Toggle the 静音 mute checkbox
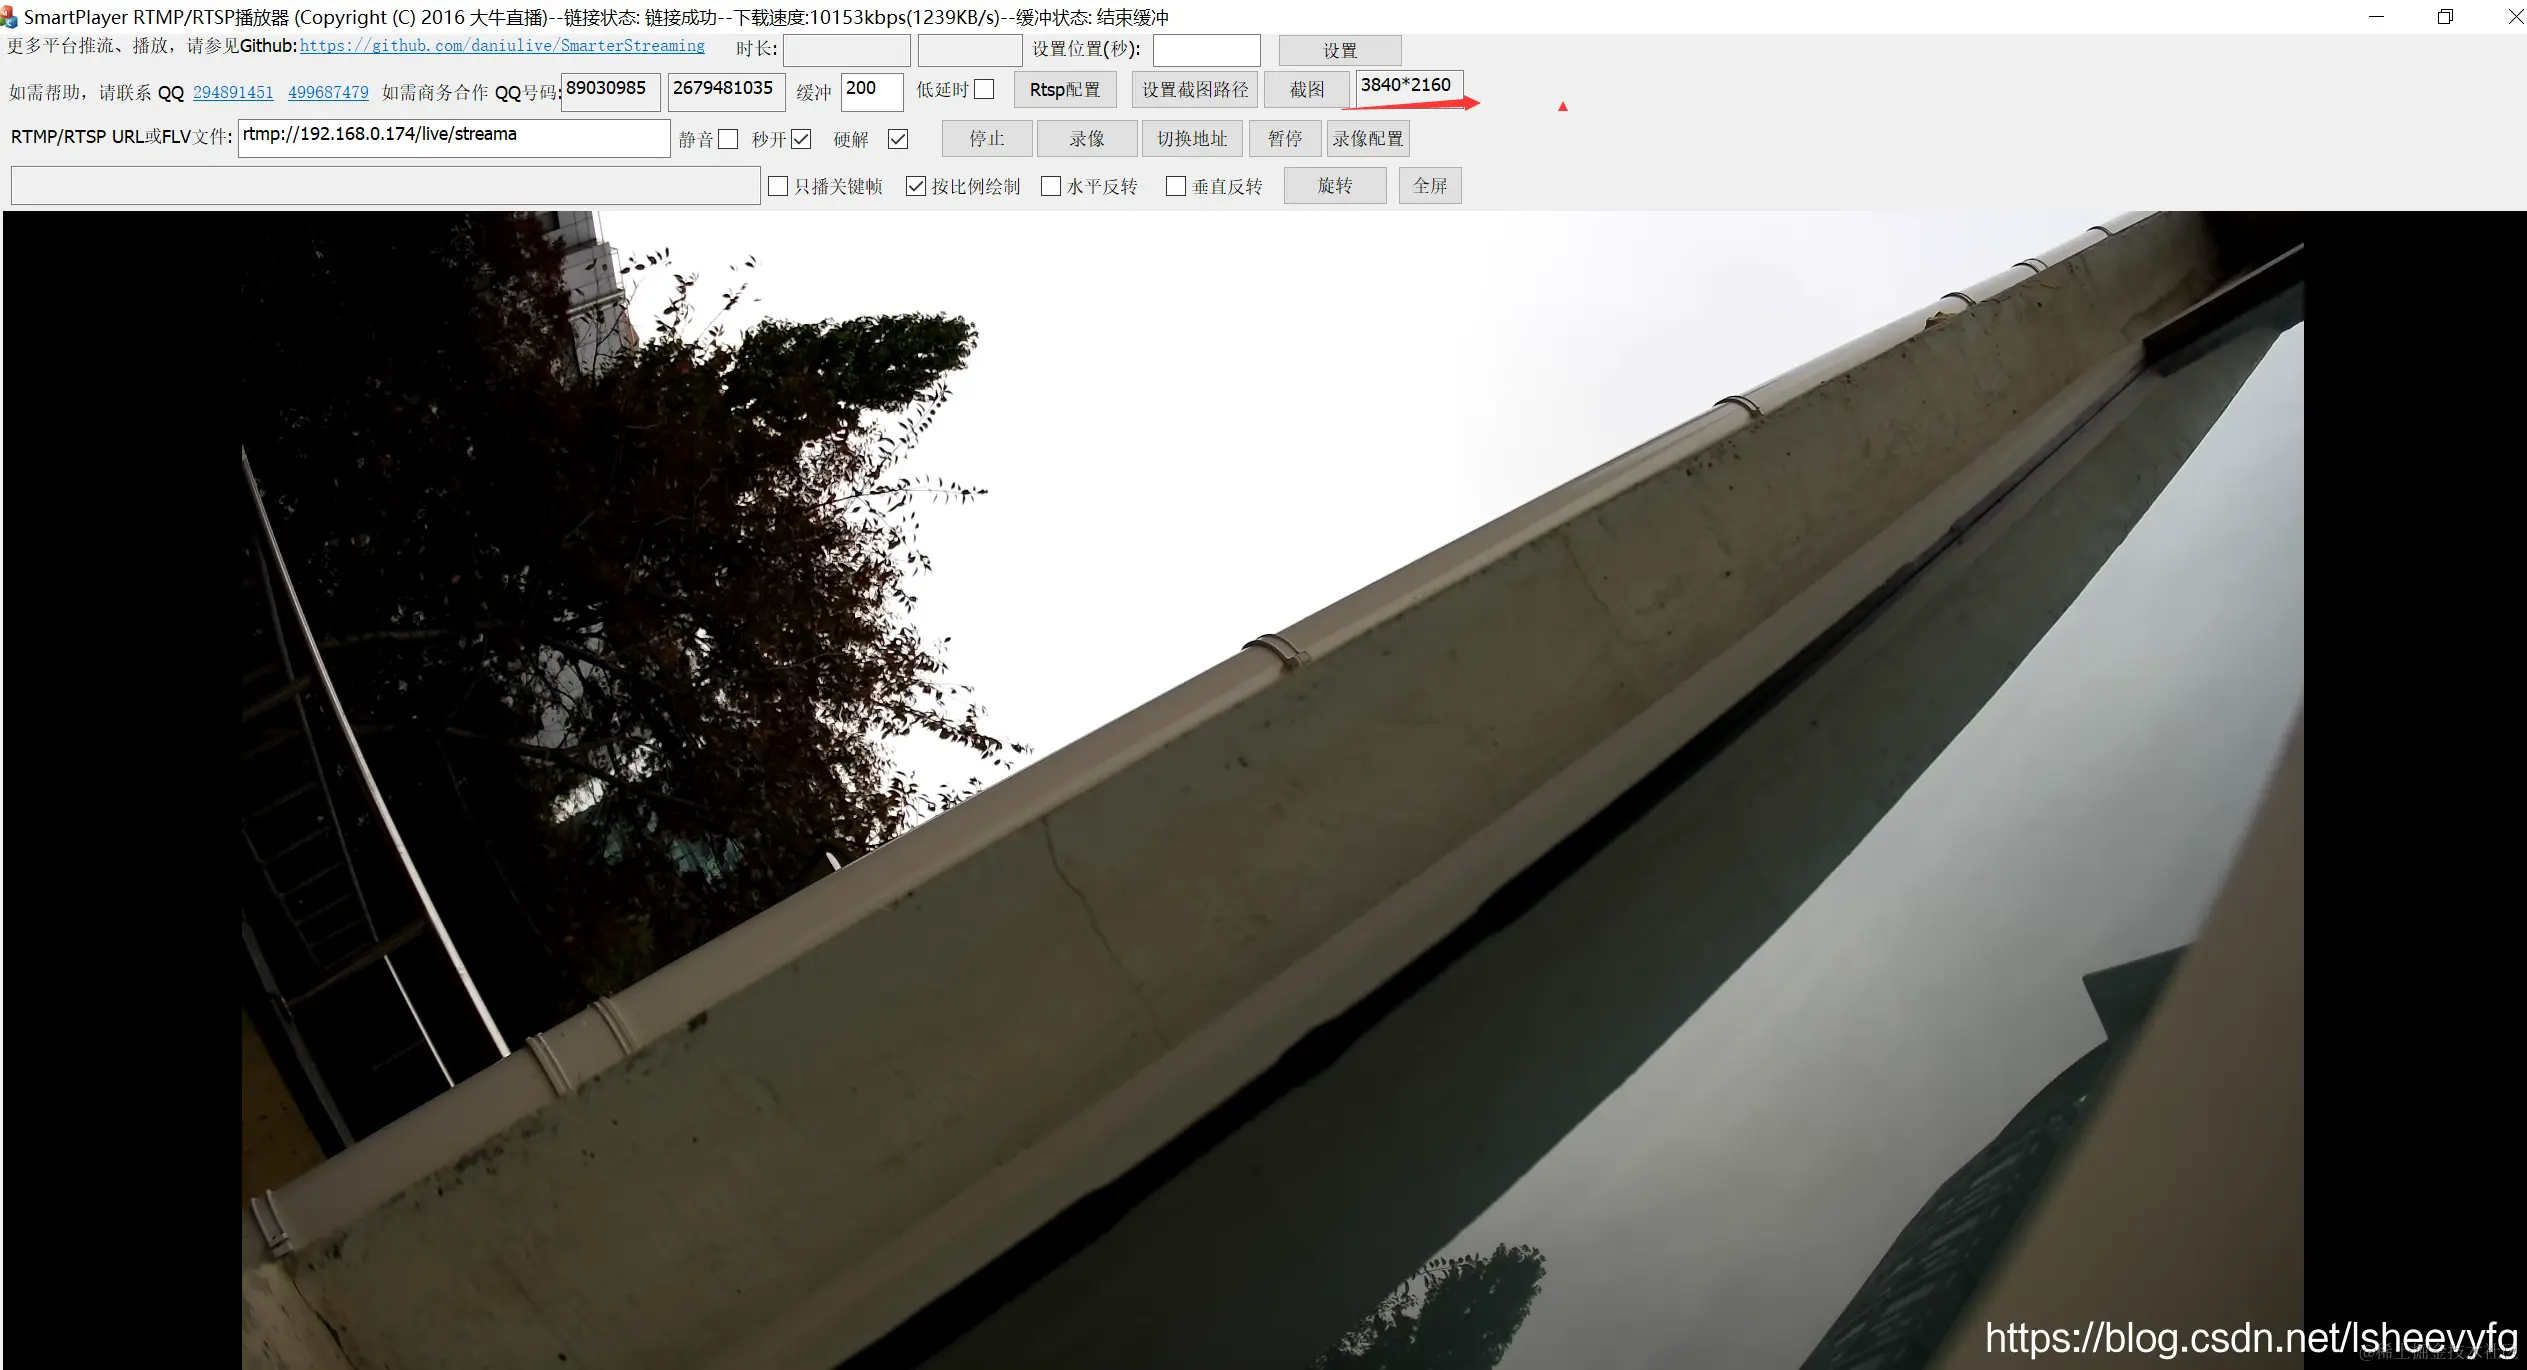2527x1370 pixels. 728,140
